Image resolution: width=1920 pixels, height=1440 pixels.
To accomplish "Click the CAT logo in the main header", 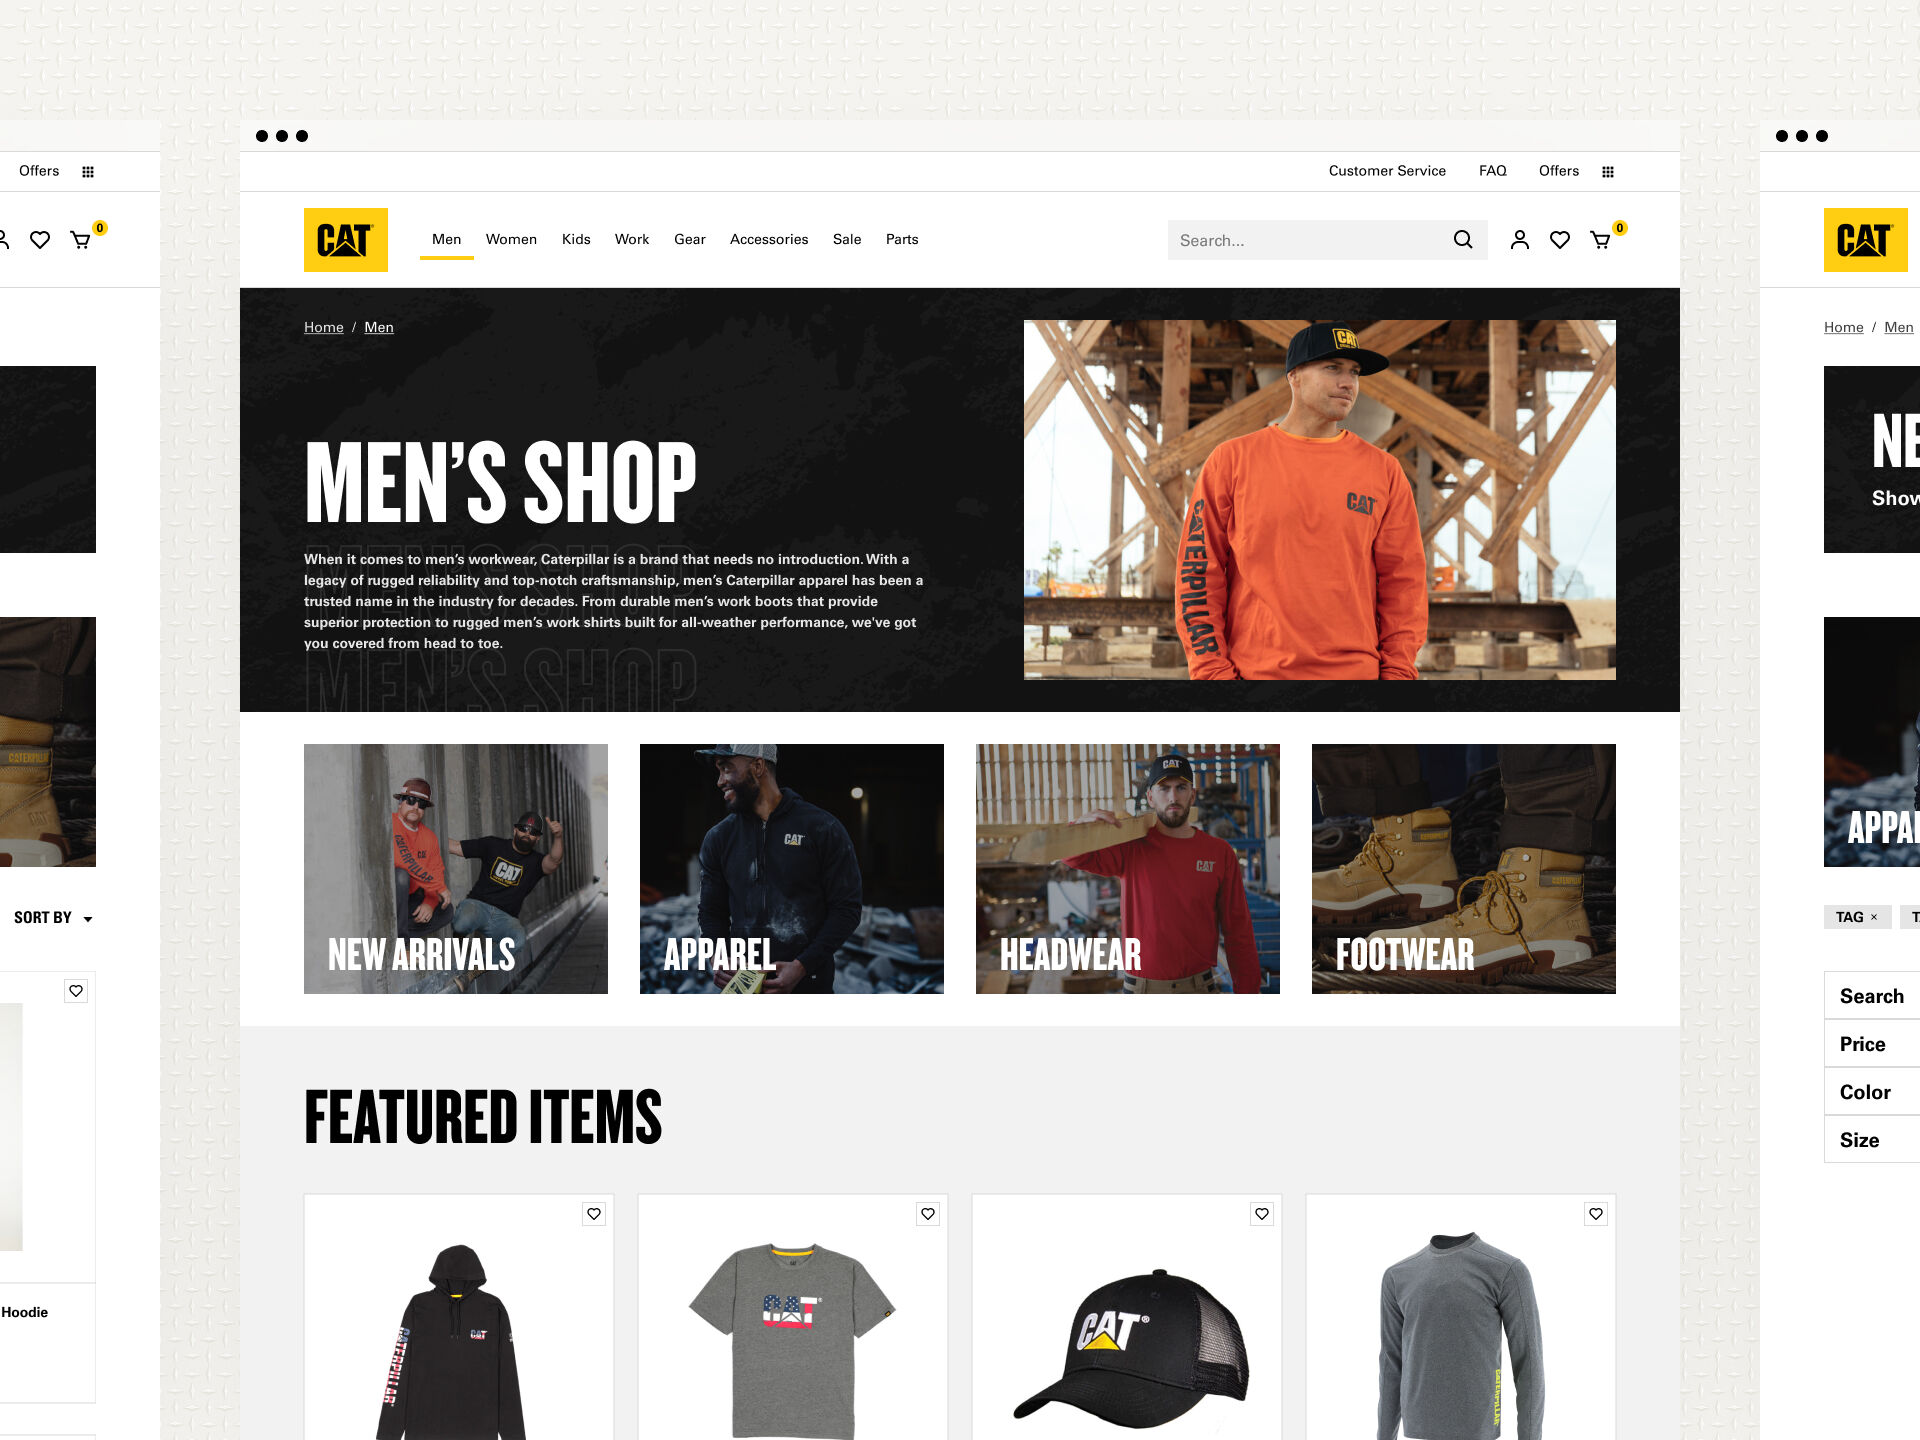I will click(x=345, y=240).
